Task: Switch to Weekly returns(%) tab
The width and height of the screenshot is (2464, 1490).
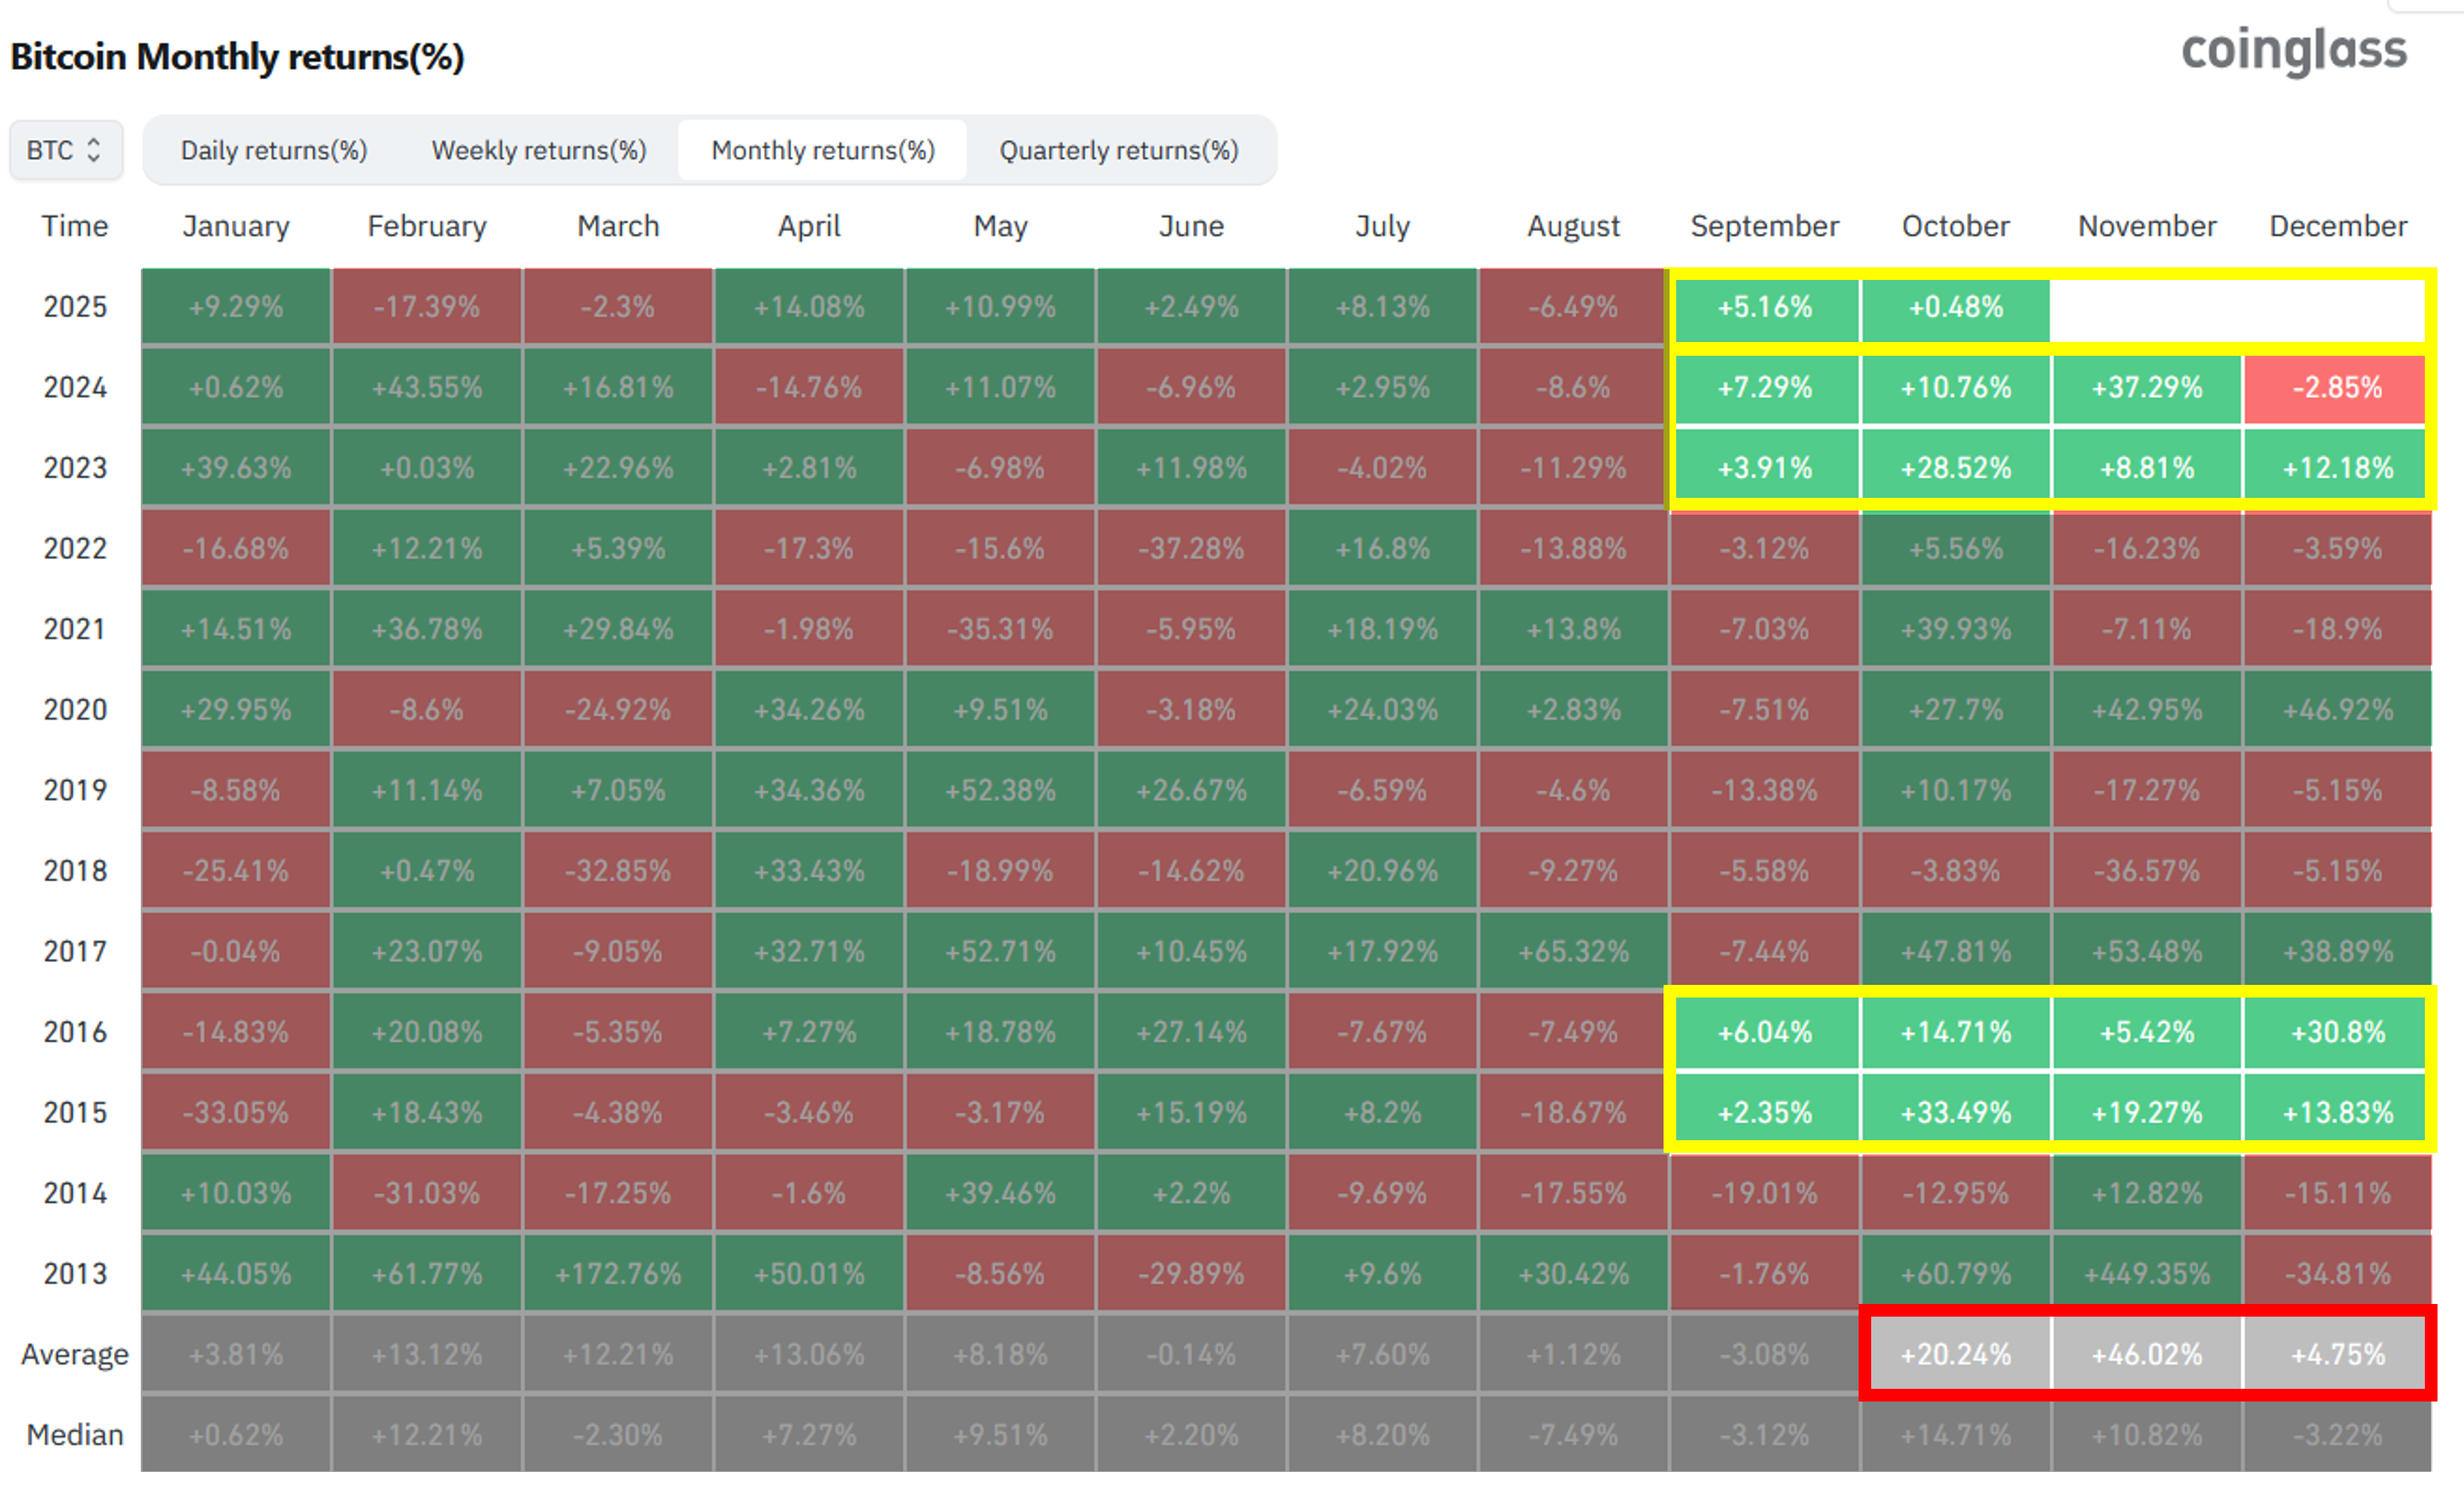Action: click(539, 150)
